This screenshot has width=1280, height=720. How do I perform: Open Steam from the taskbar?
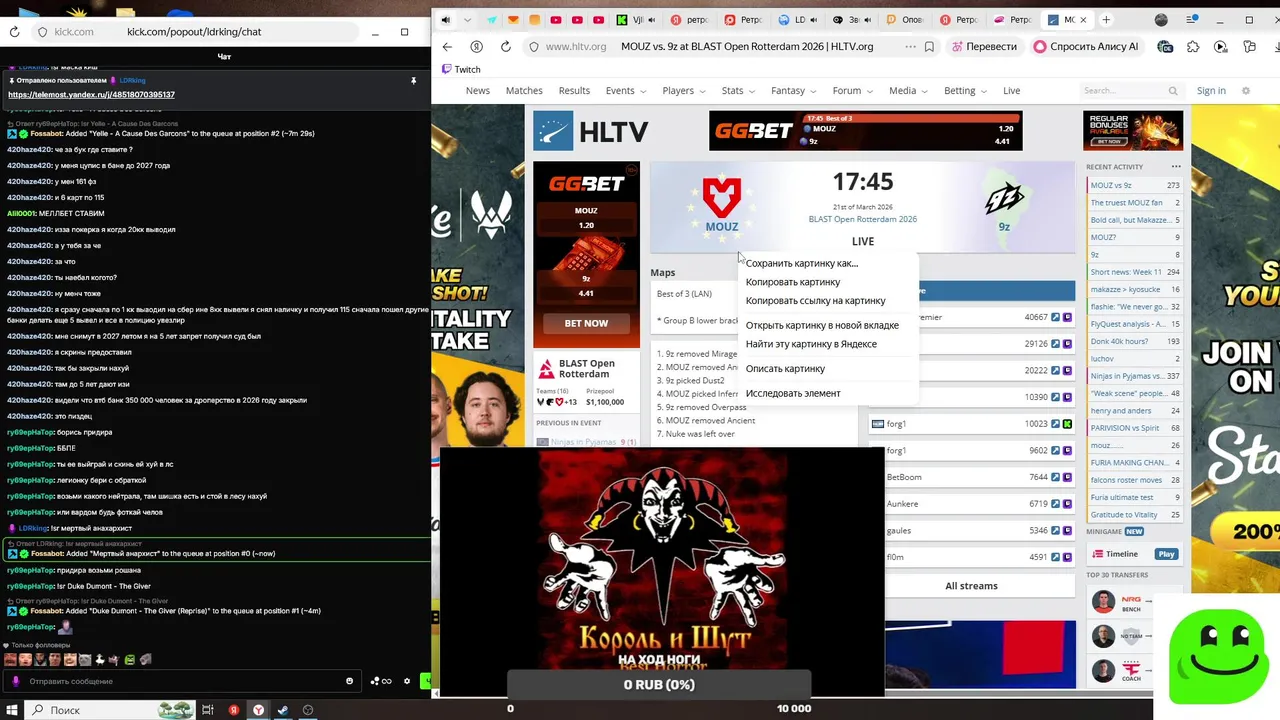pyautogui.click(x=283, y=710)
